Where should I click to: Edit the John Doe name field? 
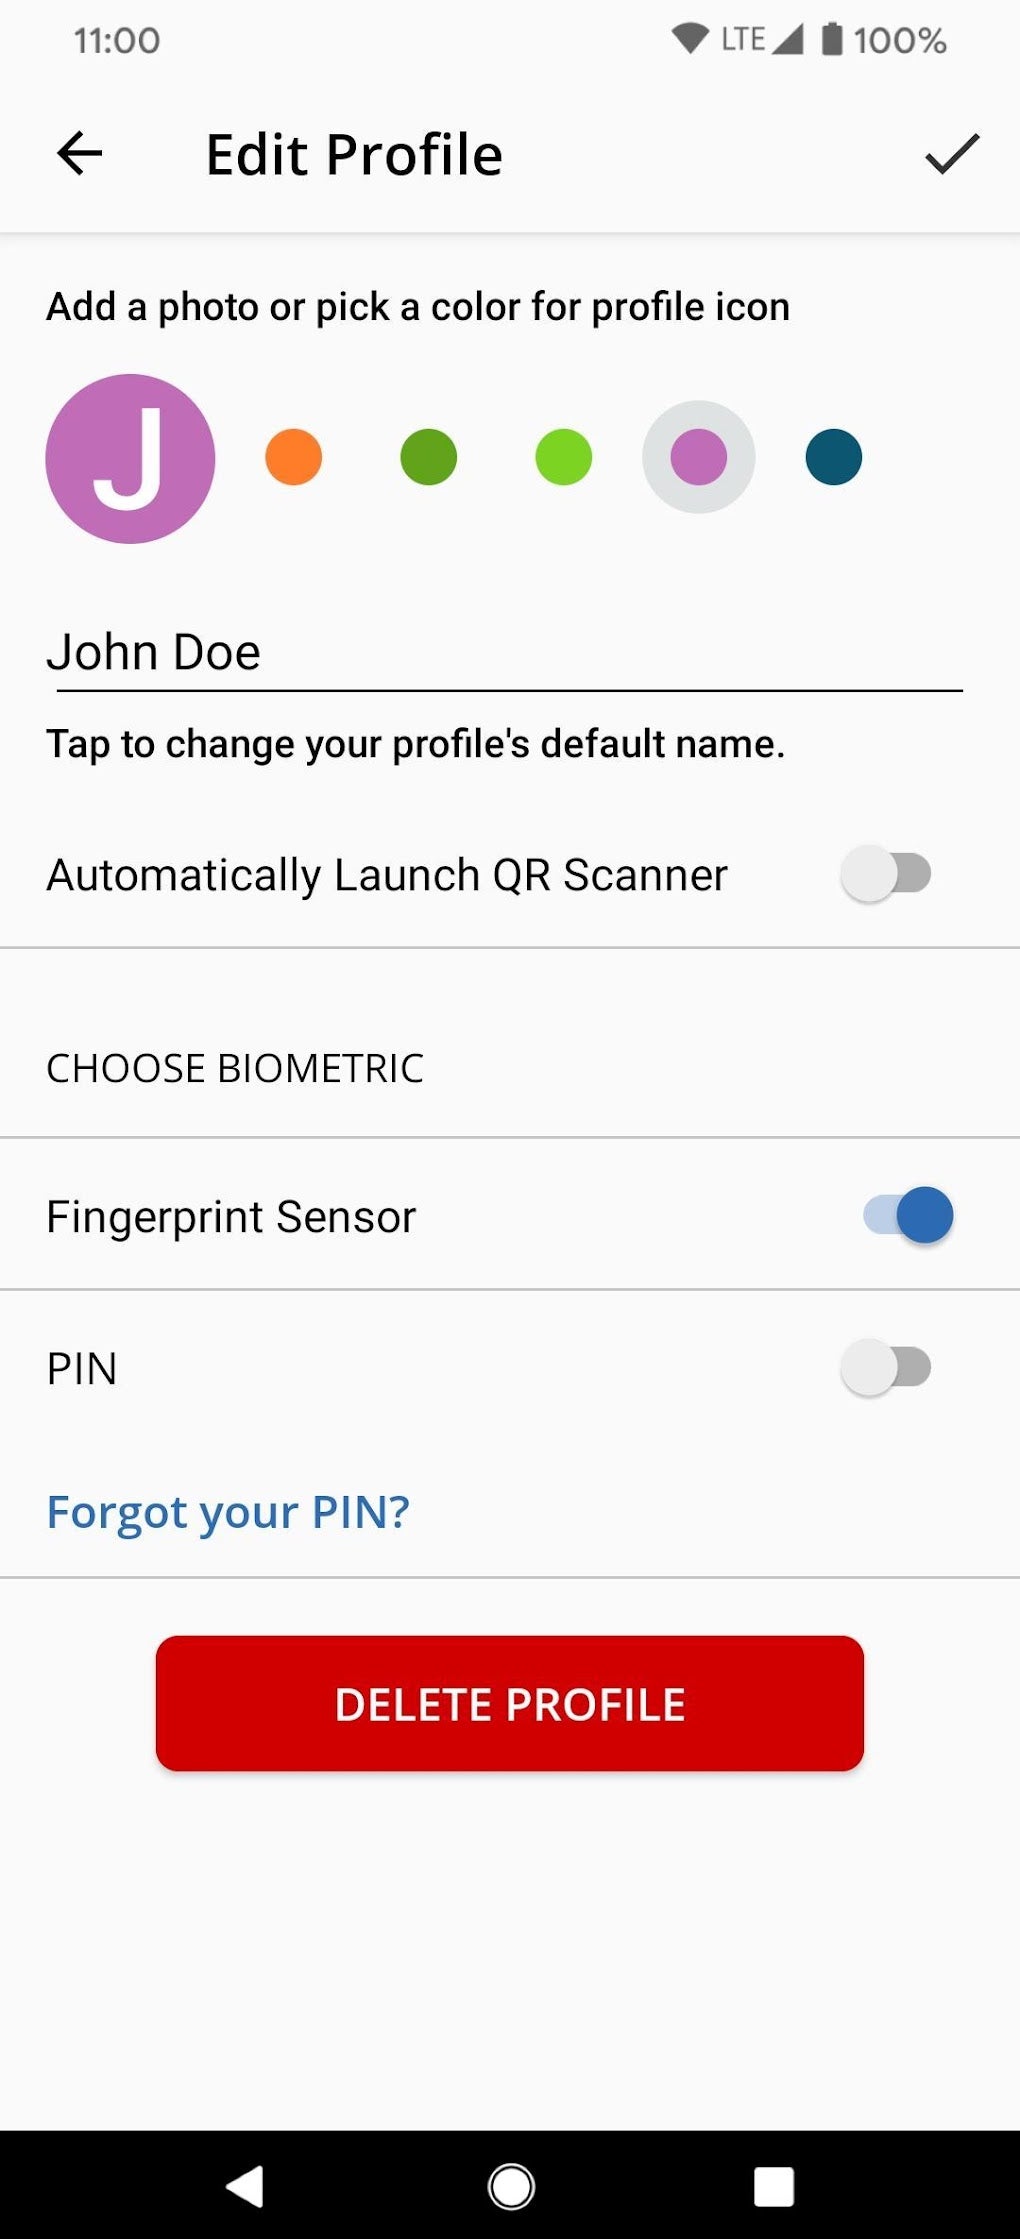pyautogui.click(x=504, y=652)
